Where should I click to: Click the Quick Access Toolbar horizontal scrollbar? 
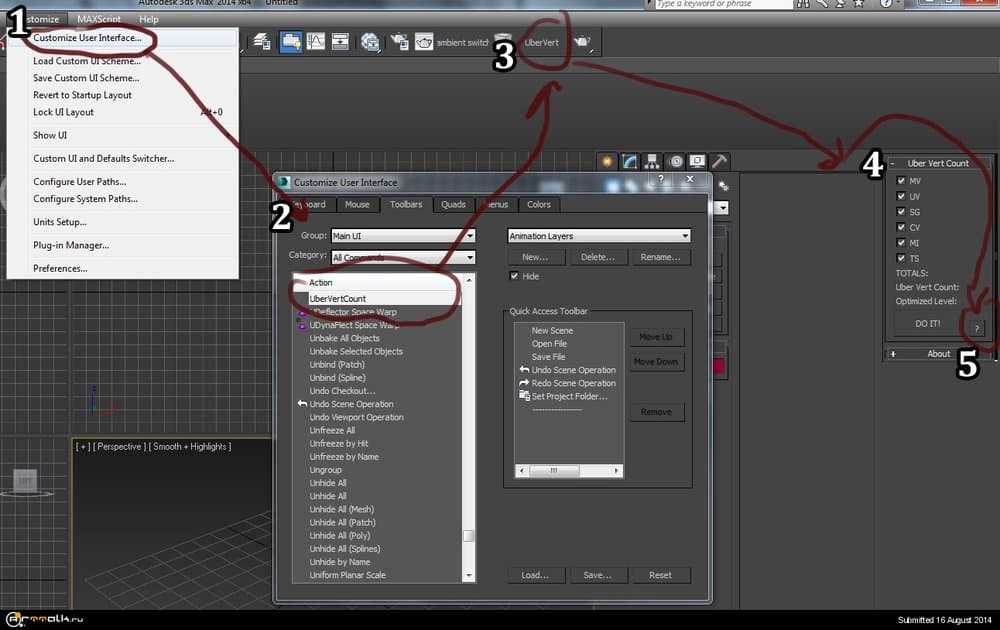tap(569, 470)
